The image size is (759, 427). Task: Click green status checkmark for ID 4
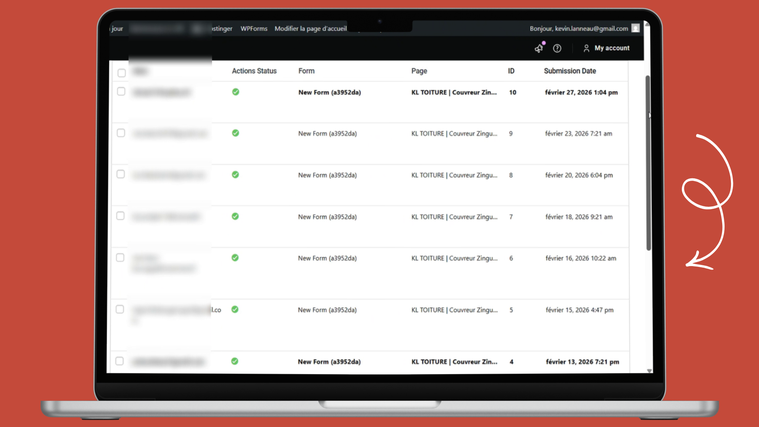coord(234,361)
